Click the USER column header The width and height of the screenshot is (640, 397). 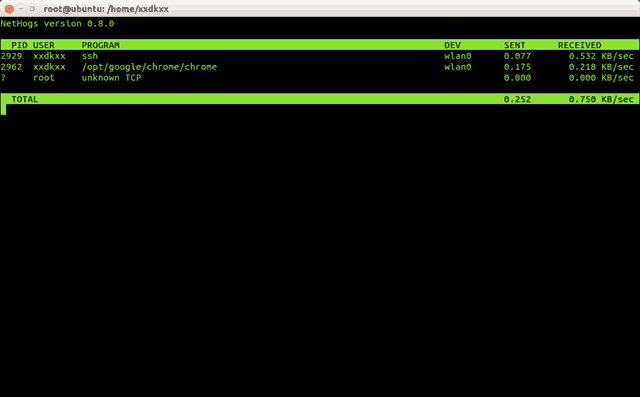click(x=44, y=45)
